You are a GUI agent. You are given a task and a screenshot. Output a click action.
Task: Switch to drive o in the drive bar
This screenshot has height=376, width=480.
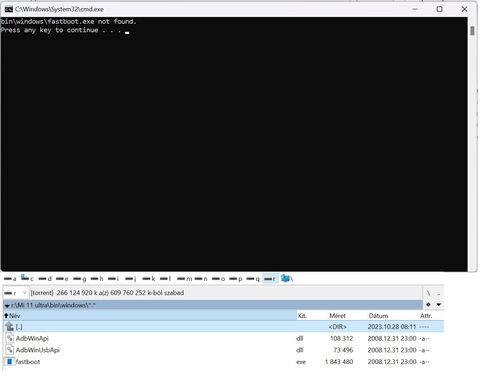click(218, 279)
